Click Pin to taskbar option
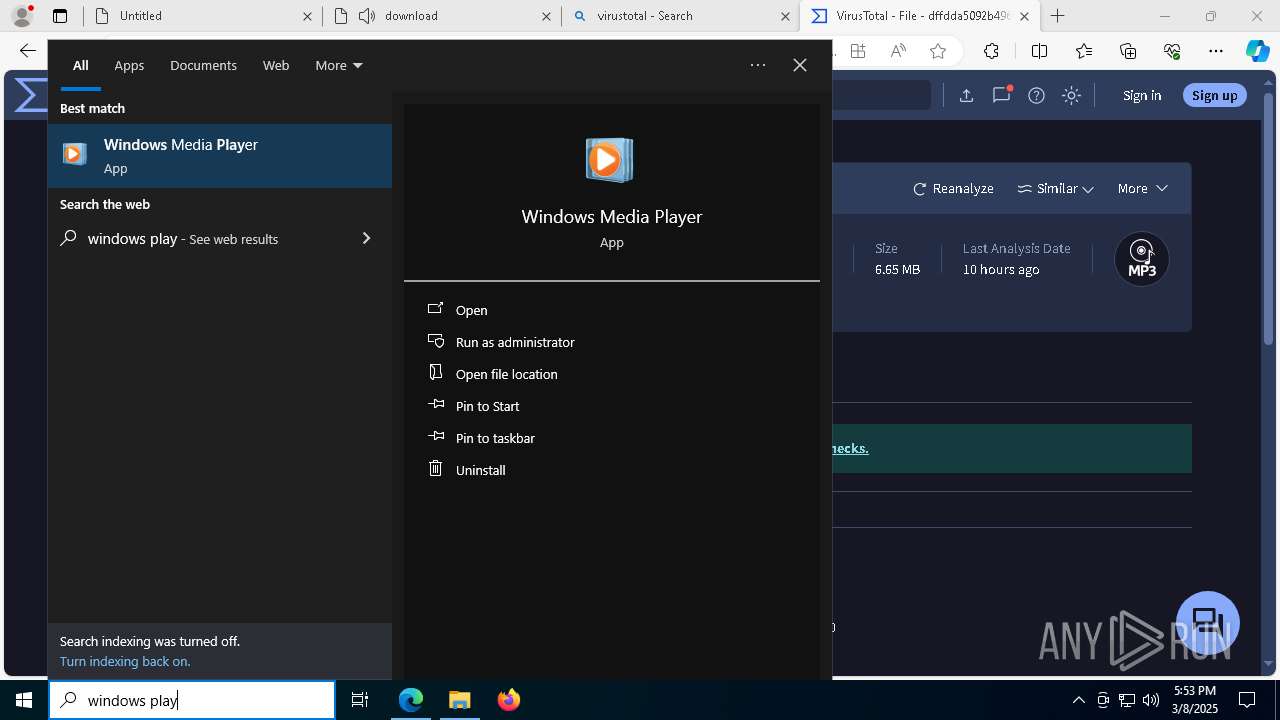 click(495, 438)
